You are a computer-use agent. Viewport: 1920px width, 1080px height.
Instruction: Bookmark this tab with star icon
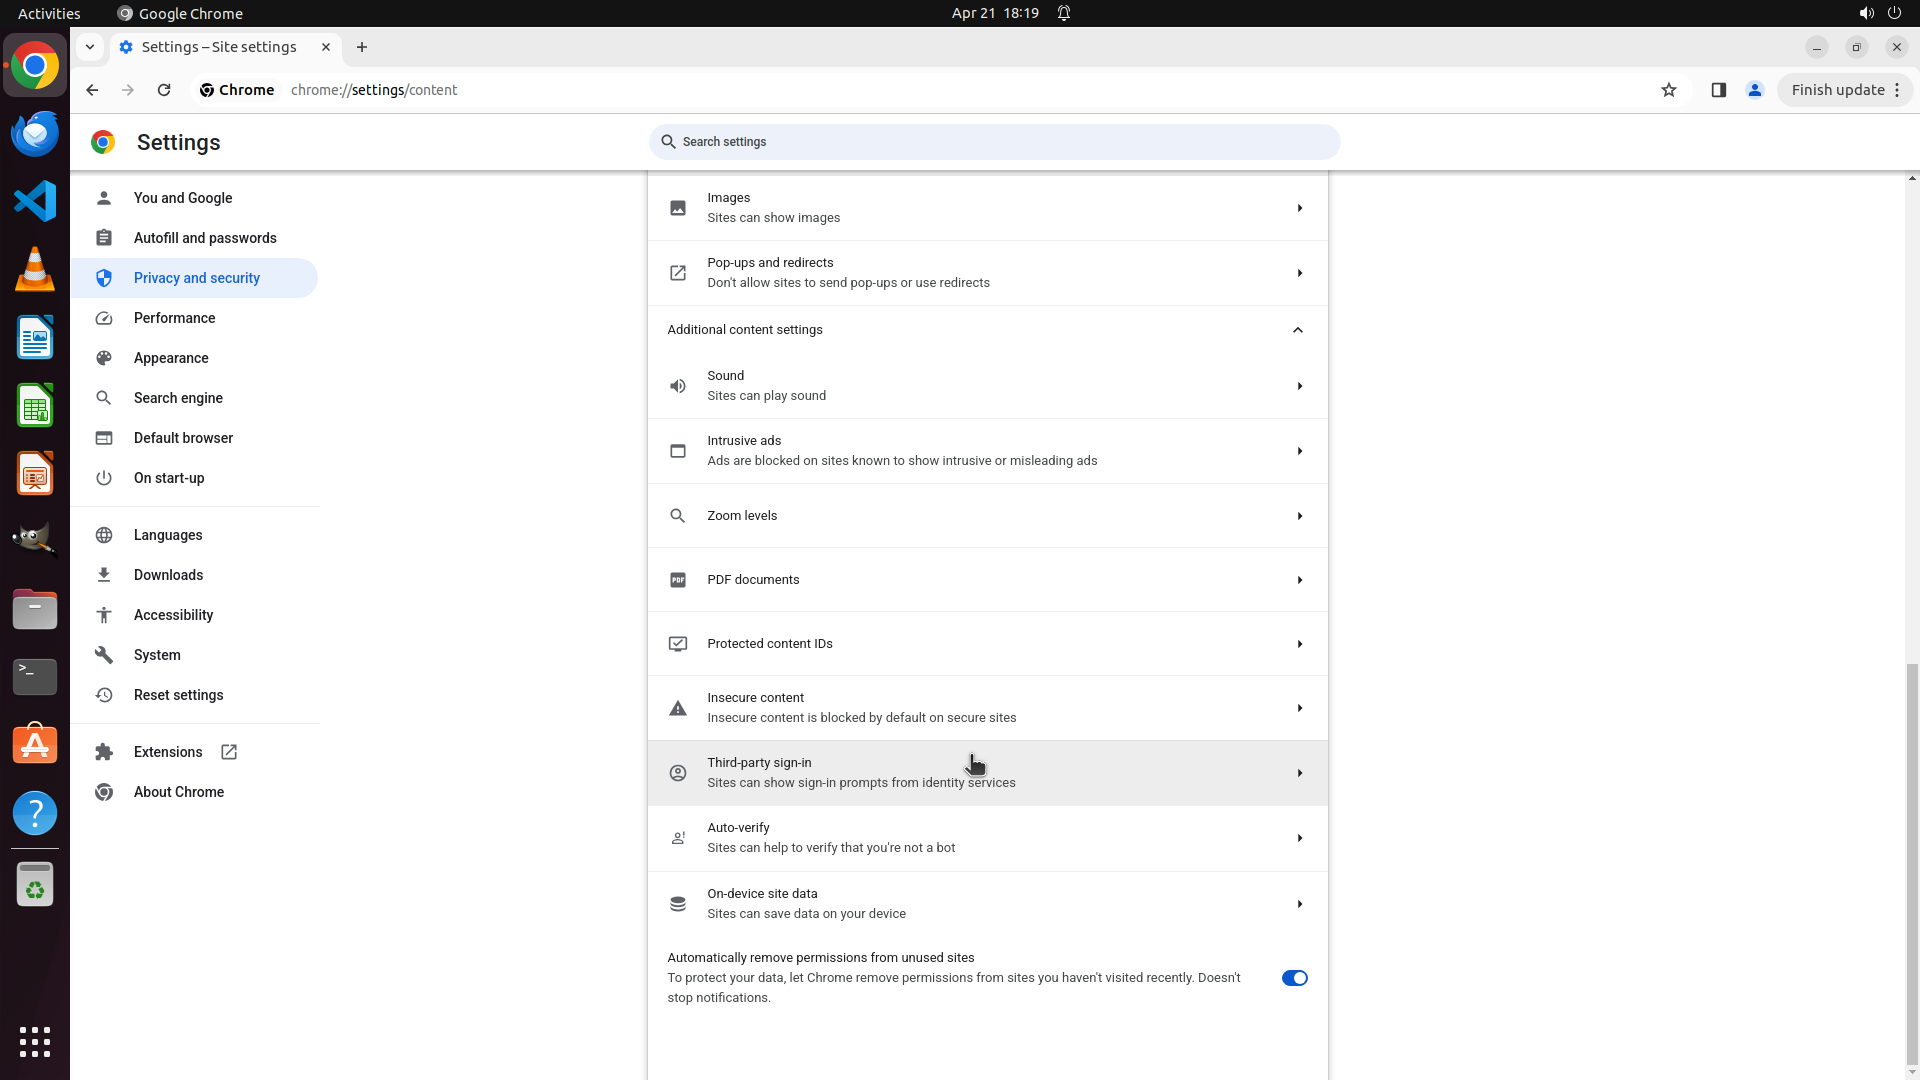1668,90
